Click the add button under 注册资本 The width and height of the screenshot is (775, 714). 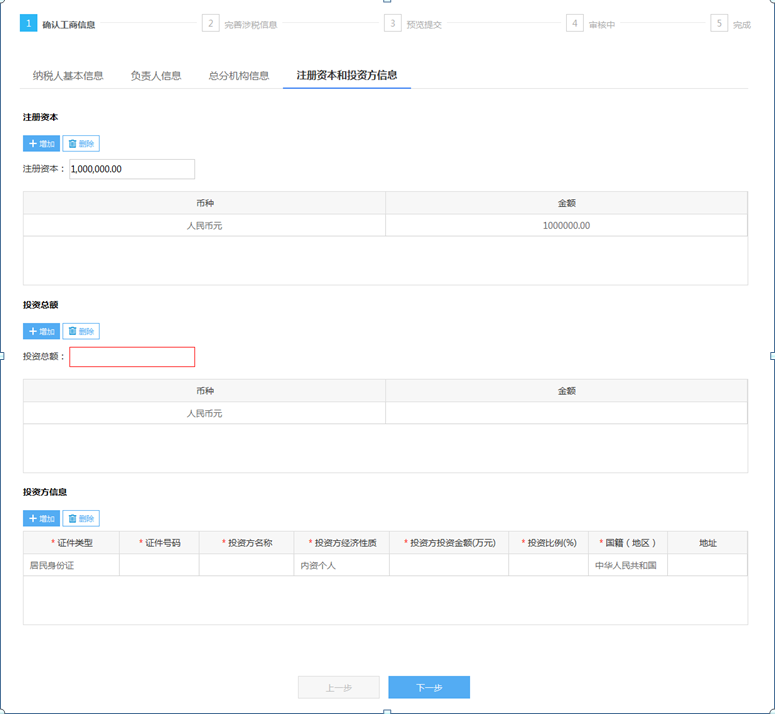click(41, 144)
